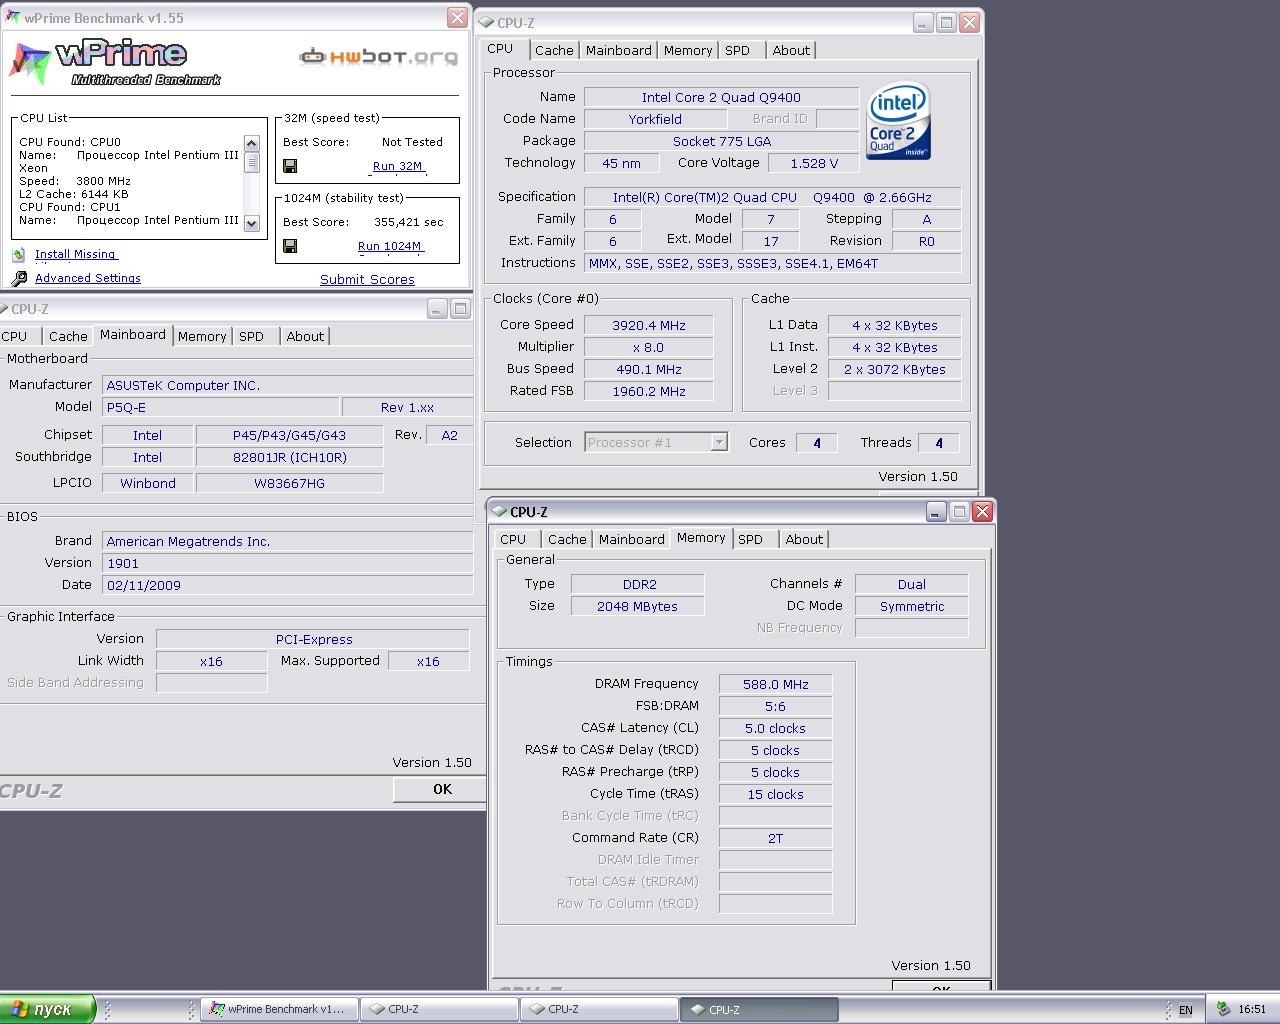This screenshot has height=1024, width=1280.
Task: Click the Instructions field MMX, SSE list
Action: pos(772,263)
